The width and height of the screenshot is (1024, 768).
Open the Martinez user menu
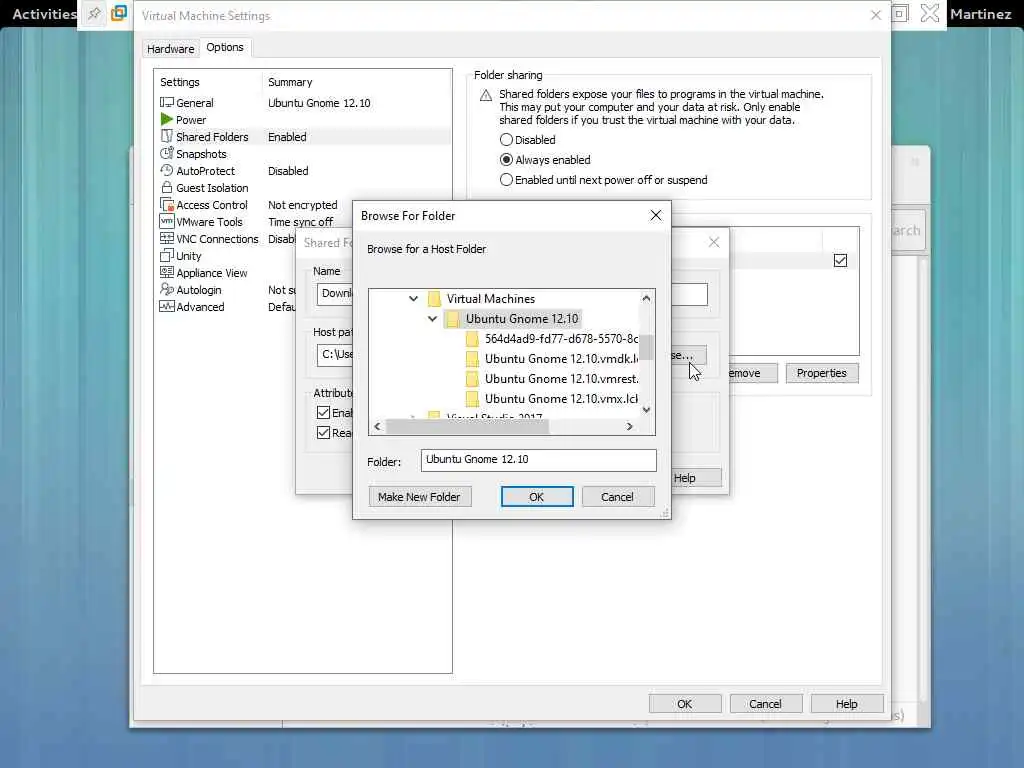pyautogui.click(x=980, y=14)
